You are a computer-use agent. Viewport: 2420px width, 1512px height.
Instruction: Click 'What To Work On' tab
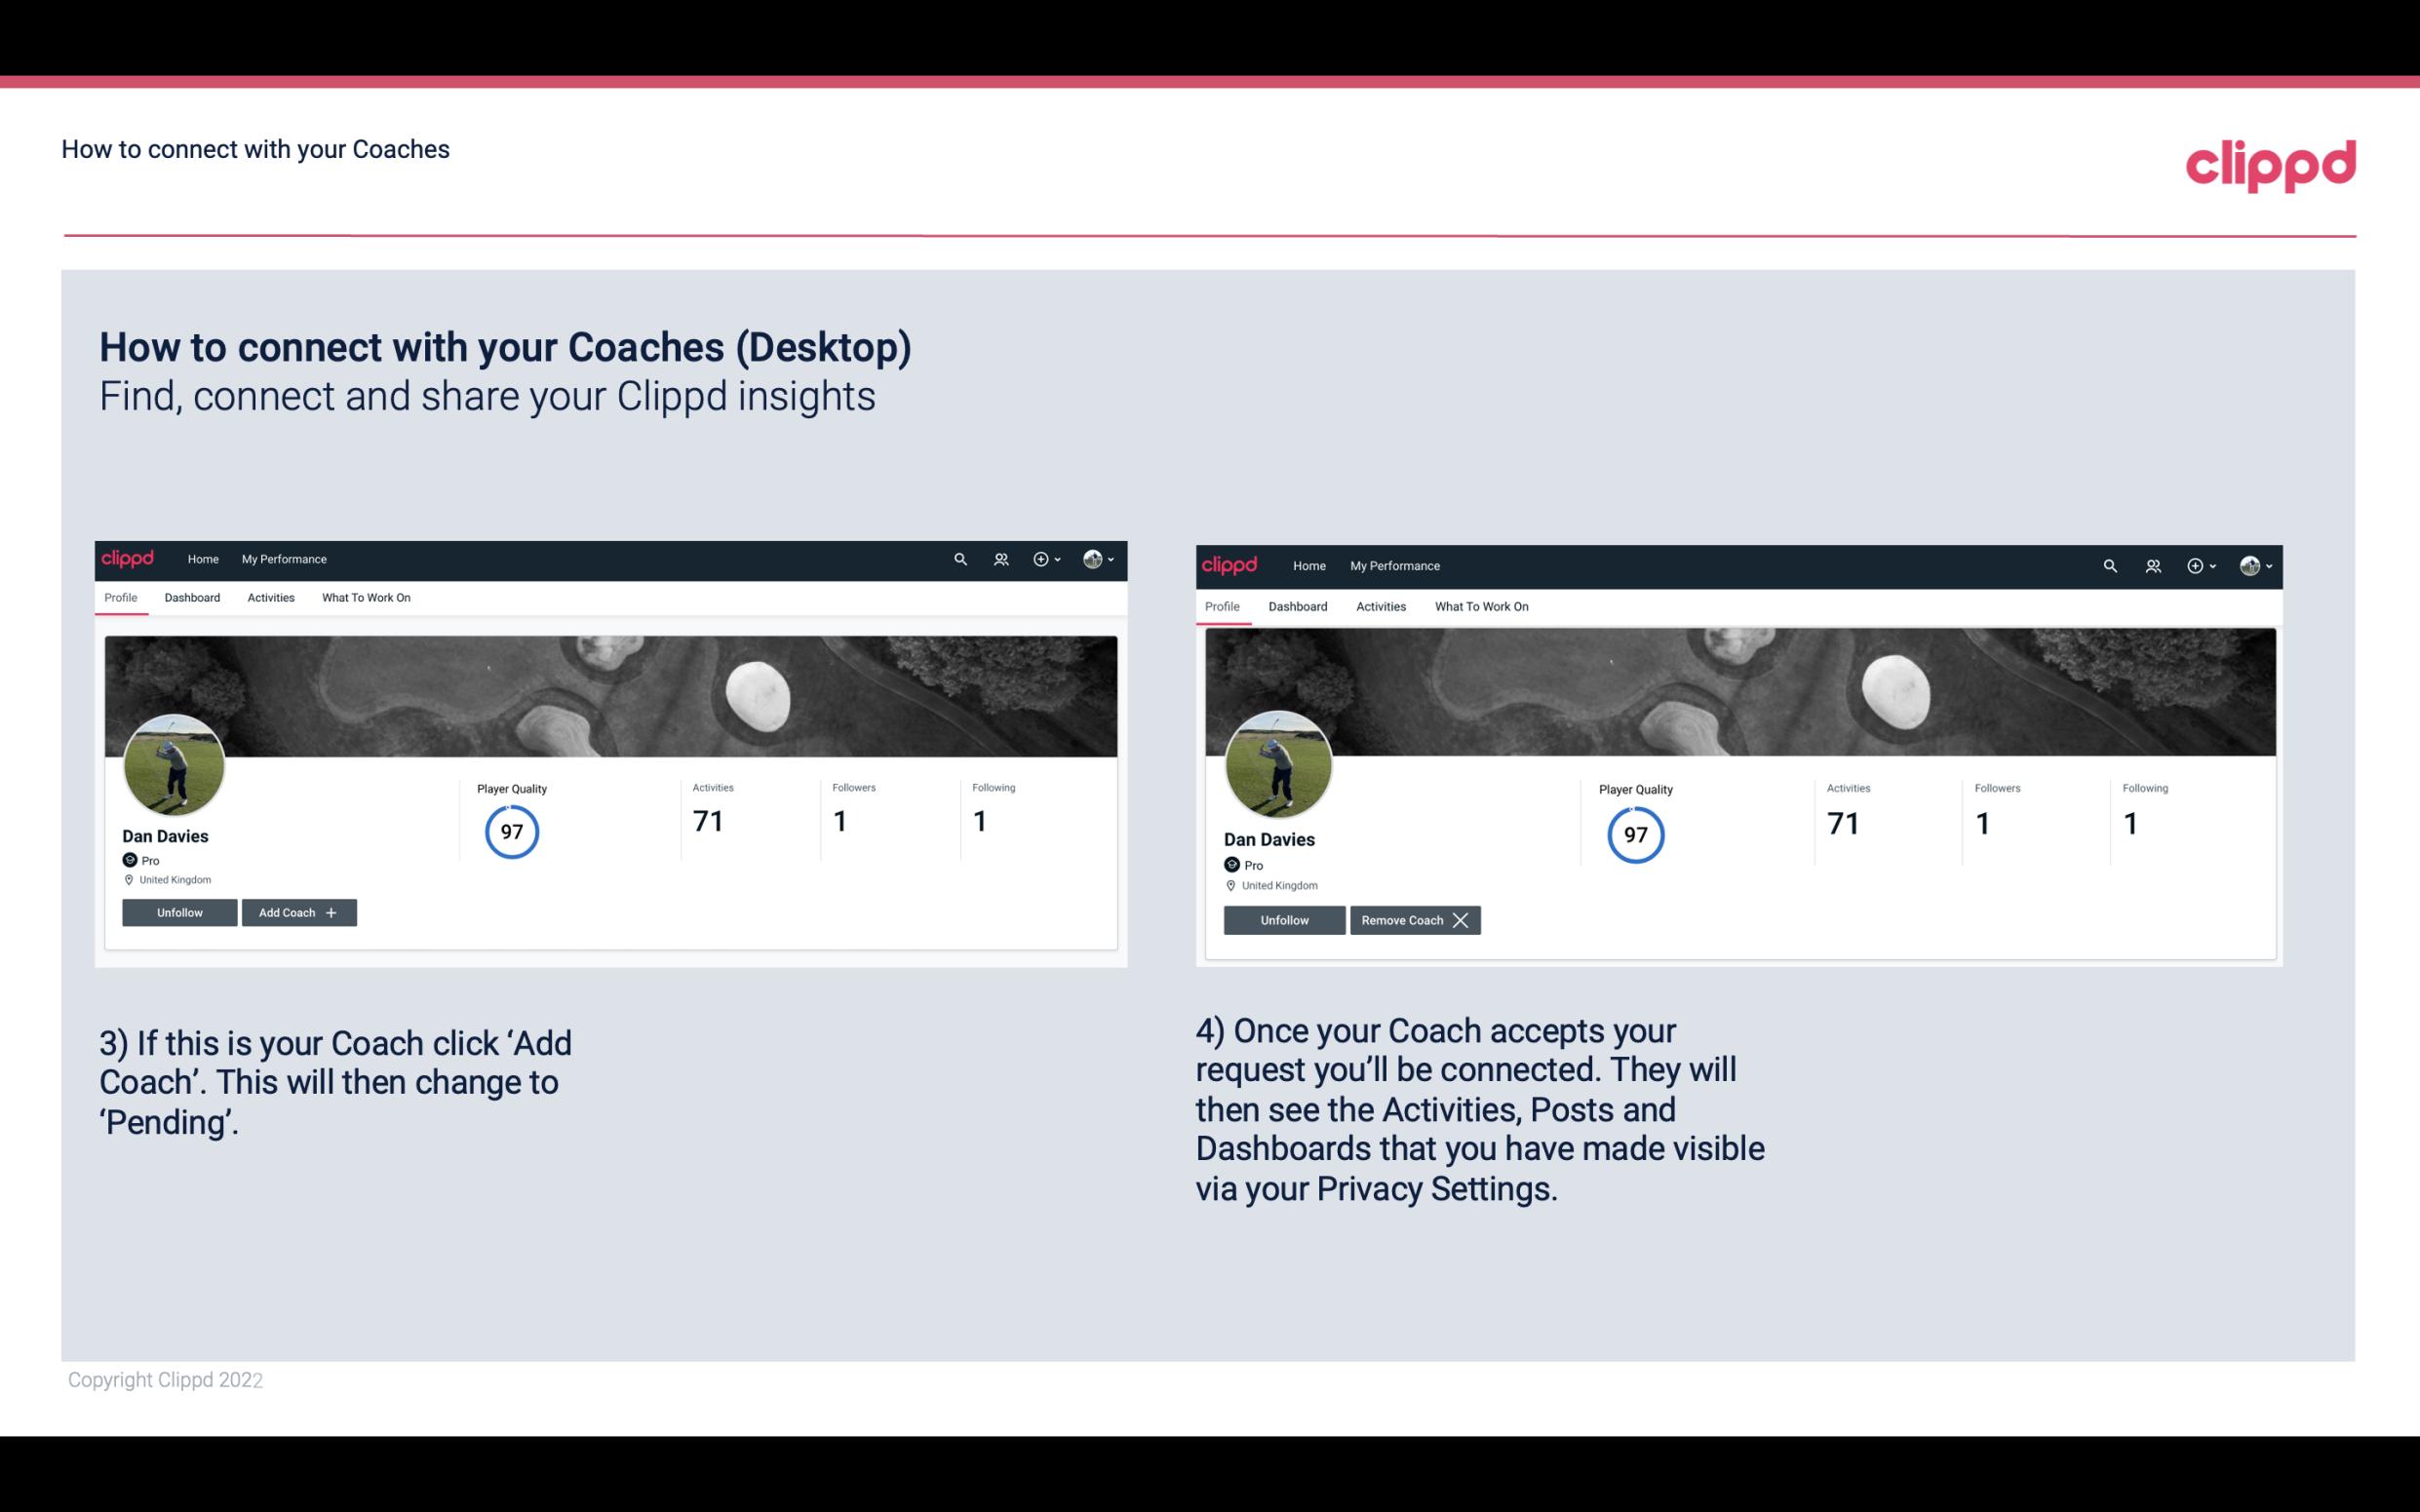point(366,598)
